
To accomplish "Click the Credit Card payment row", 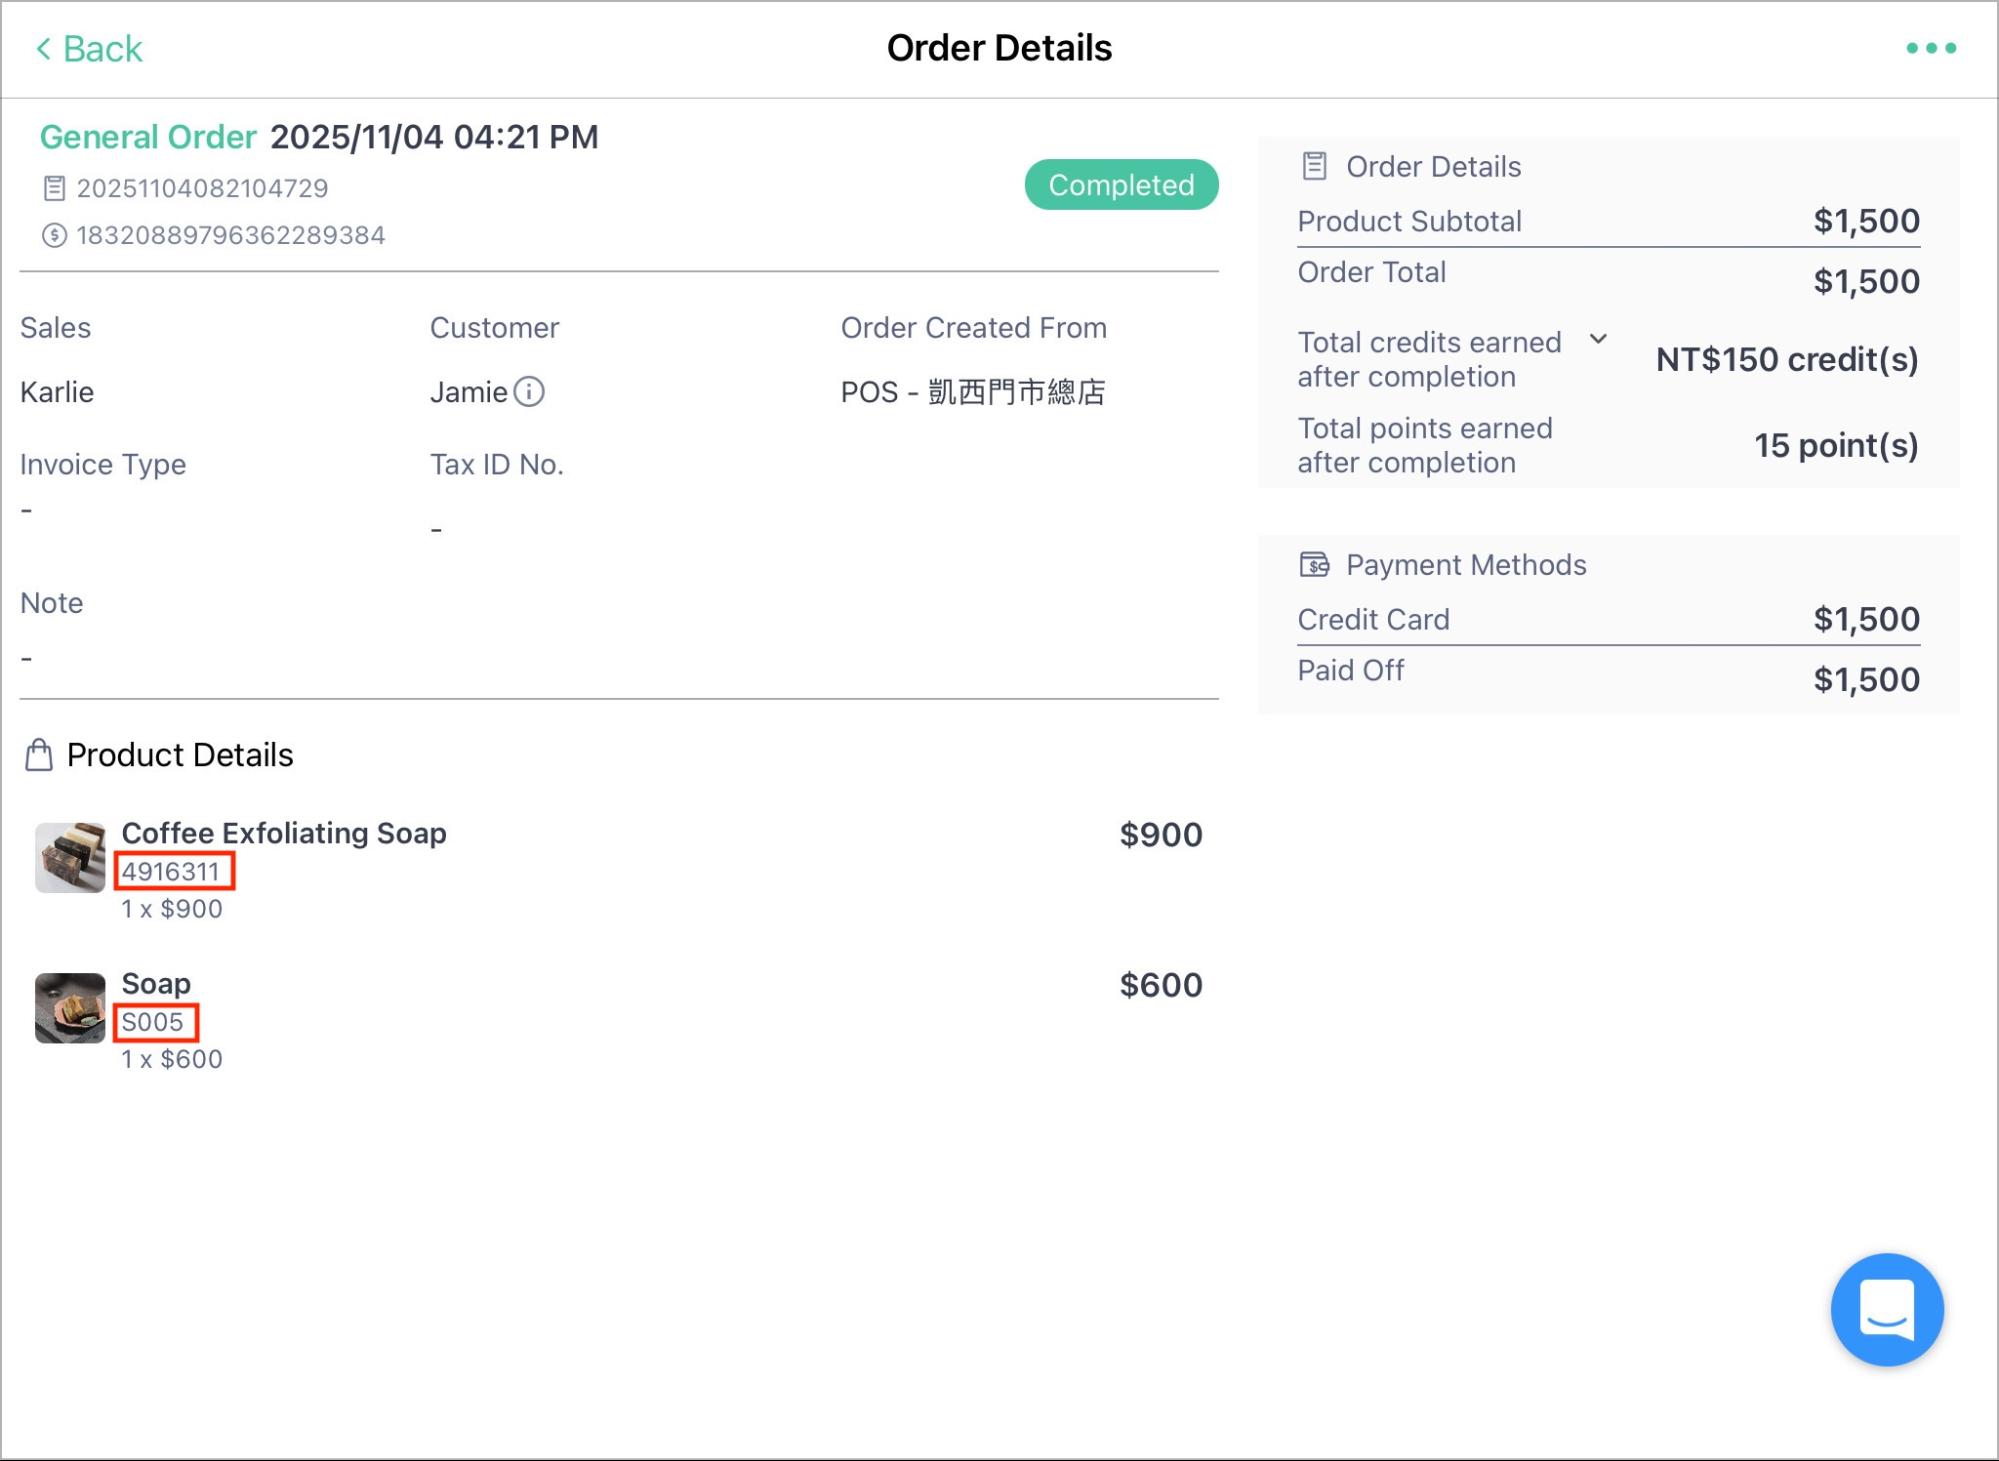I will pyautogui.click(x=1608, y=620).
